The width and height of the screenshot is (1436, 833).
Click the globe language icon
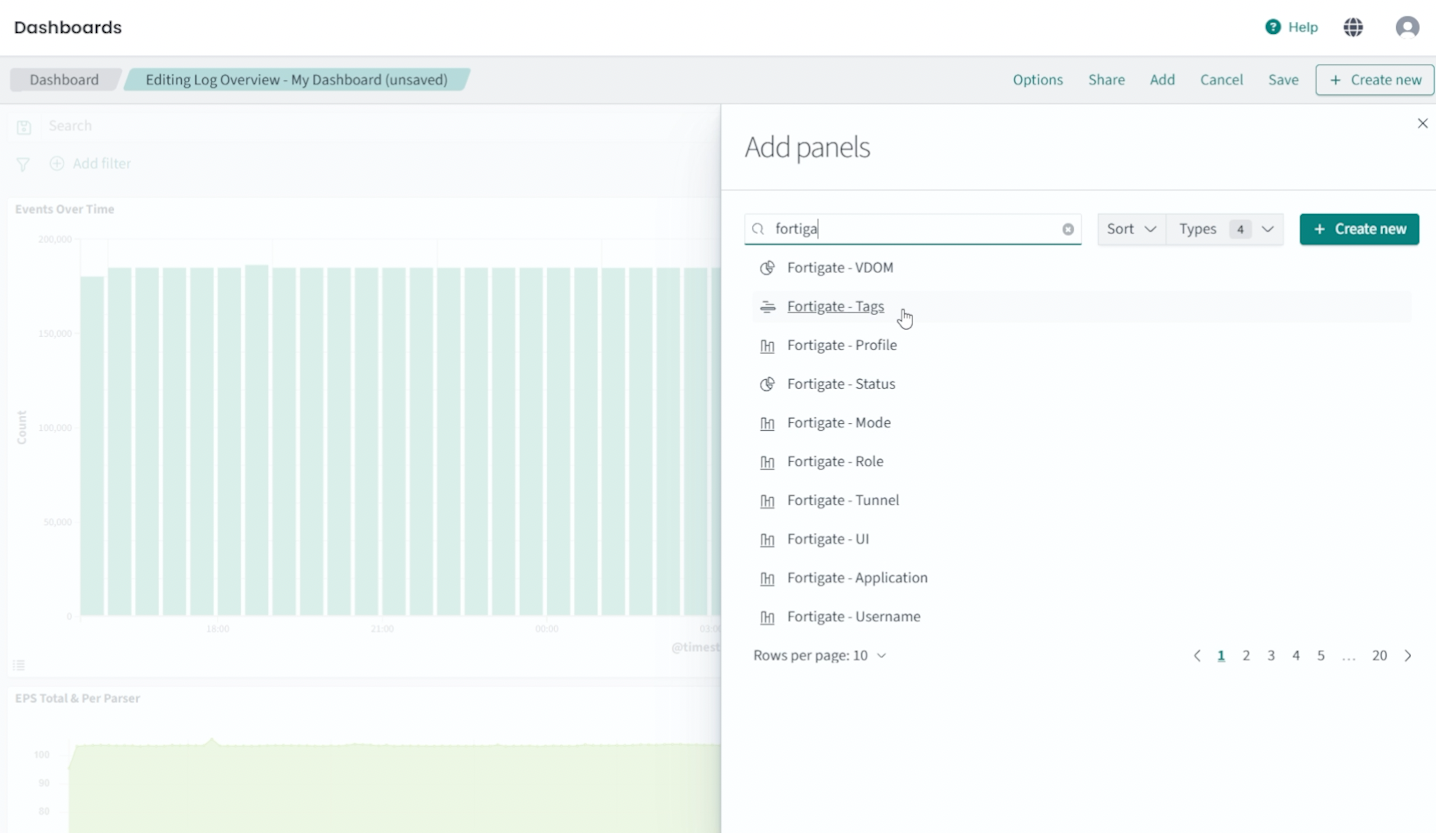1353,27
